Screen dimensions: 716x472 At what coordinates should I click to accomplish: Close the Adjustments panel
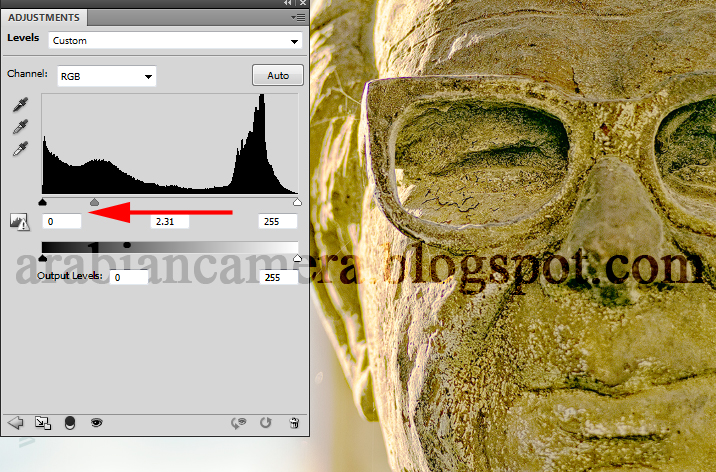pyautogui.click(x=303, y=3)
